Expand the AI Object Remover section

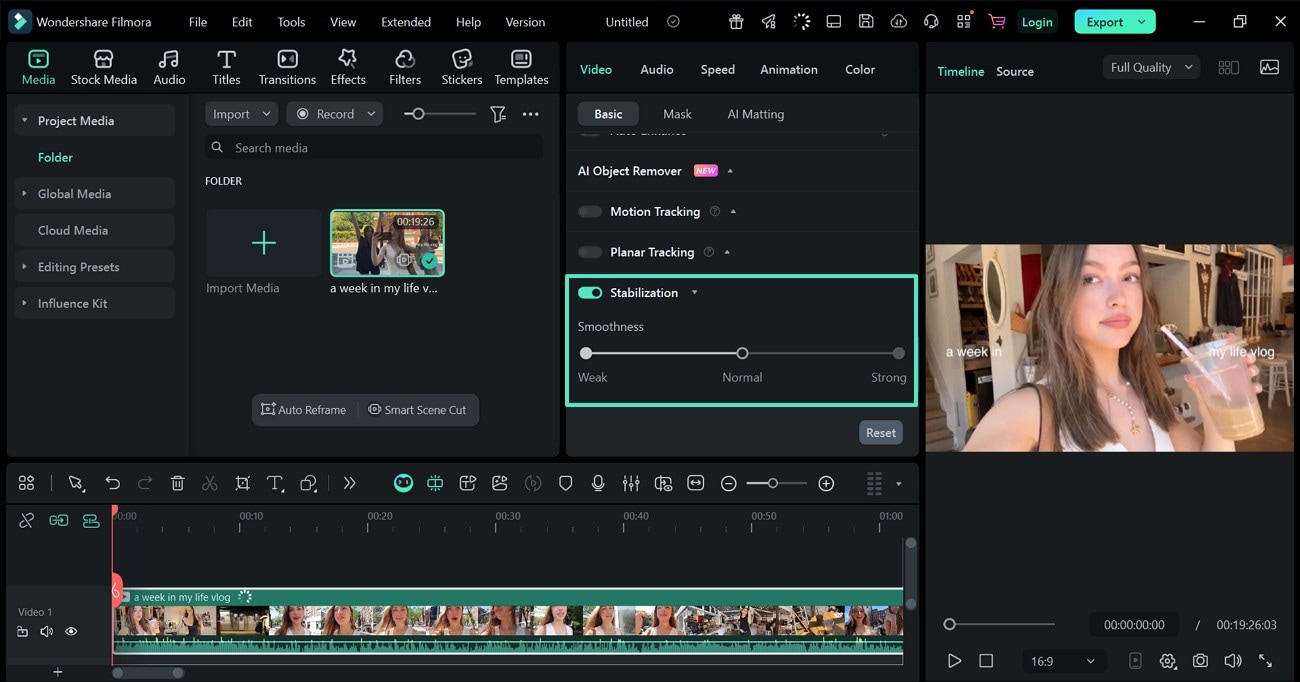729,170
